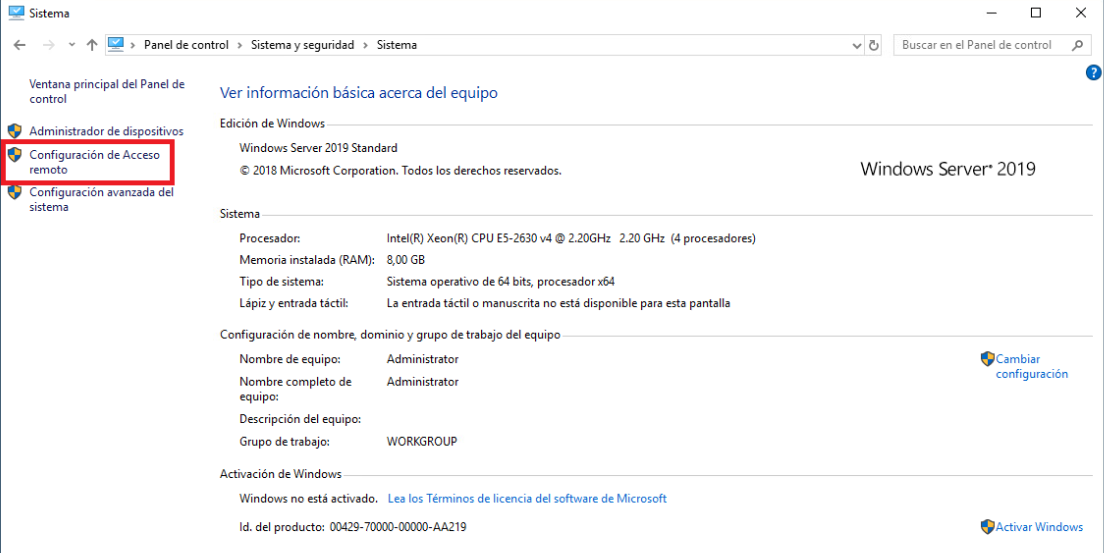Open the Microsoft software license terms link

527,498
